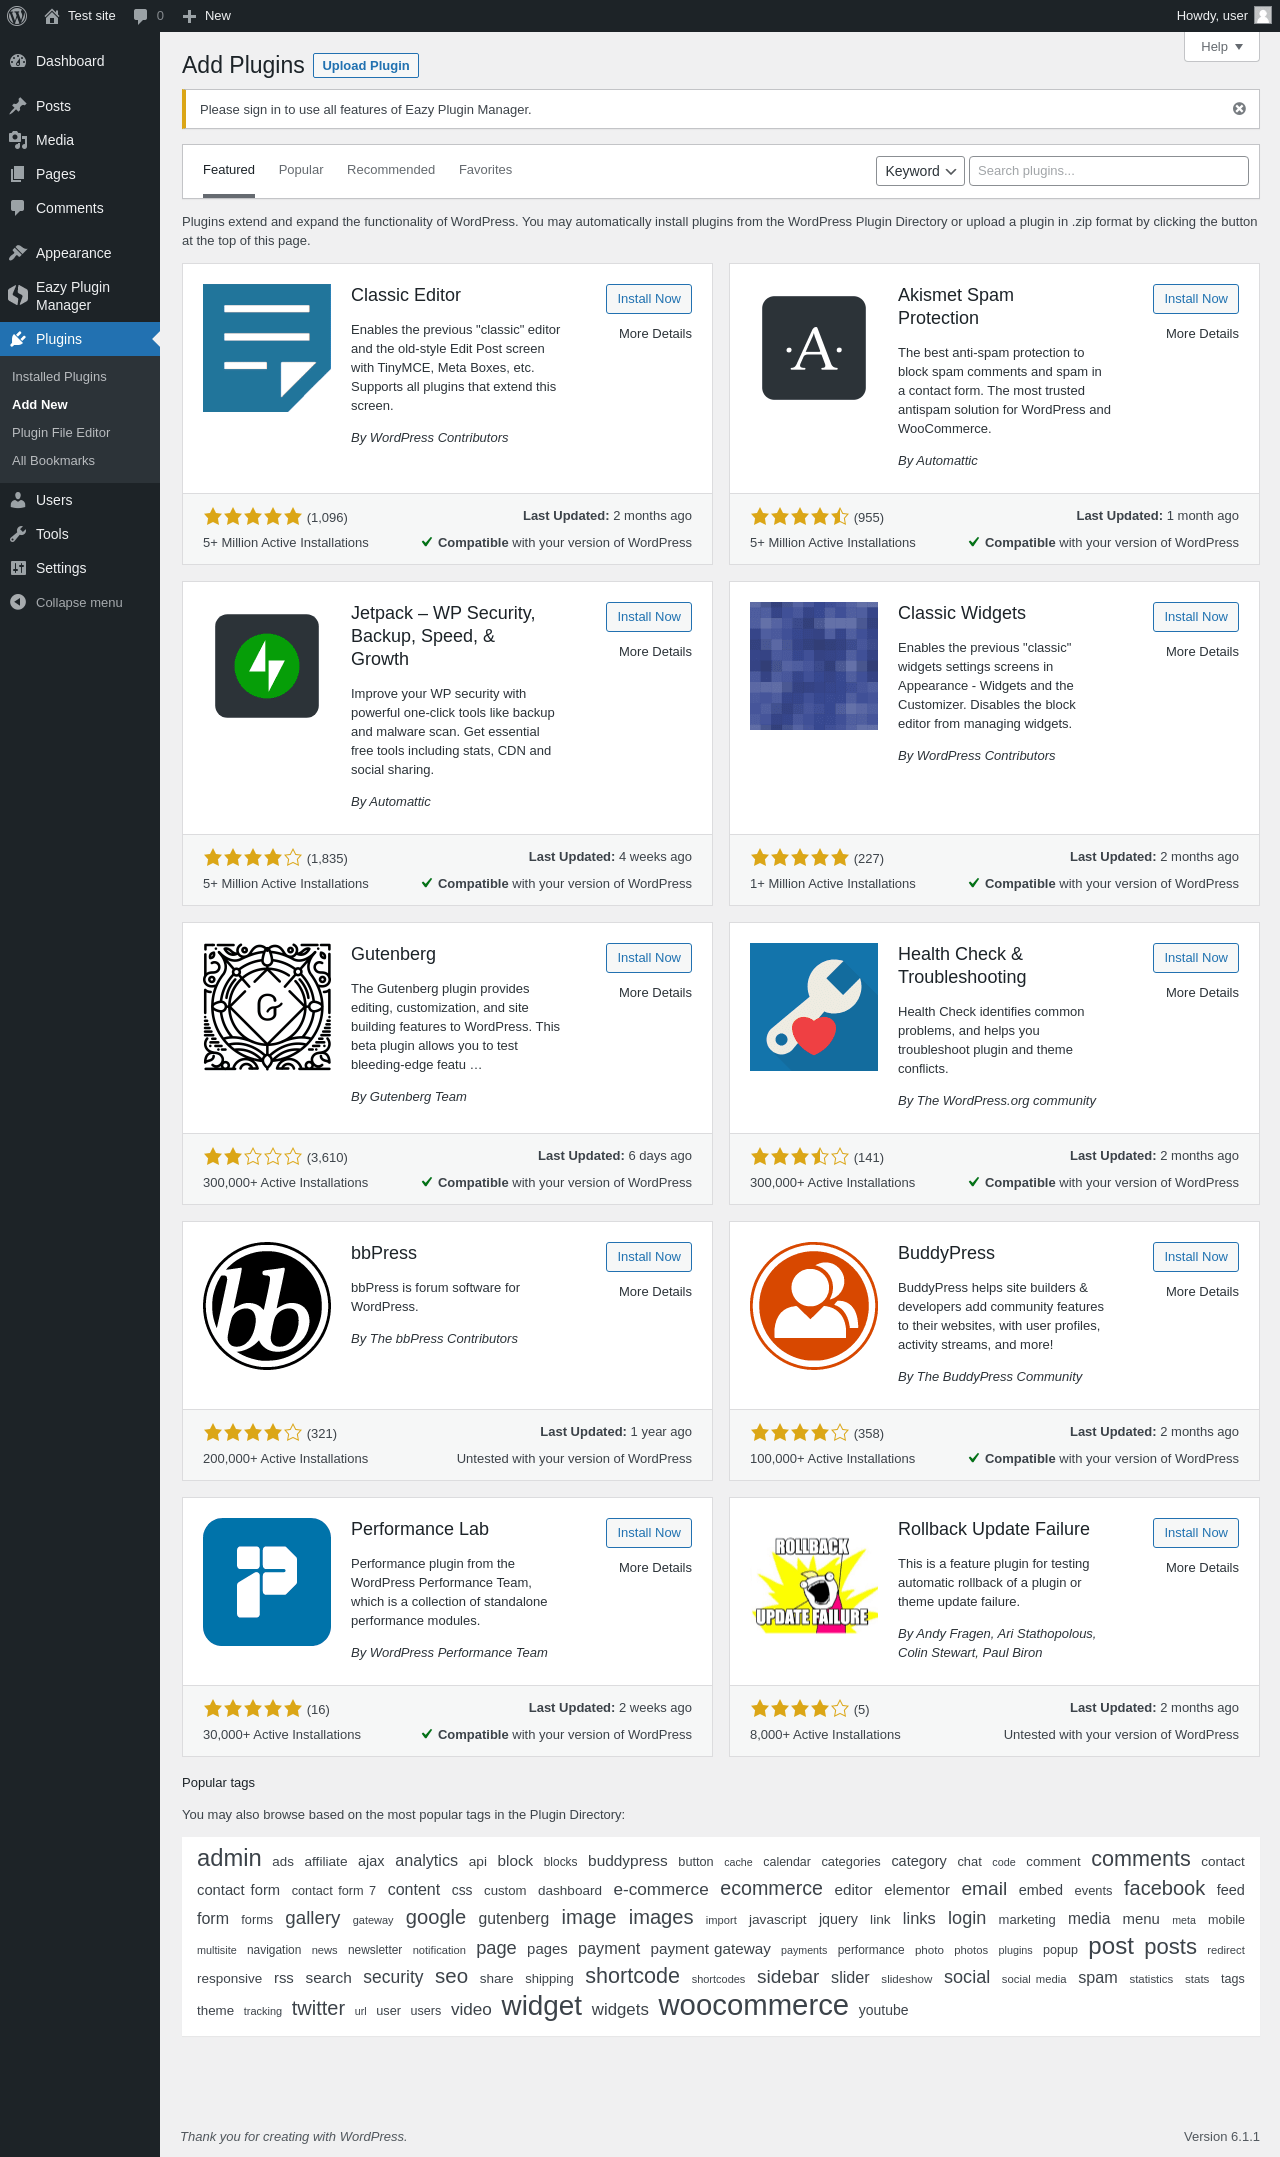Click the bbPress plugin logo
Image resolution: width=1280 pixels, height=2157 pixels.
[x=267, y=1306]
